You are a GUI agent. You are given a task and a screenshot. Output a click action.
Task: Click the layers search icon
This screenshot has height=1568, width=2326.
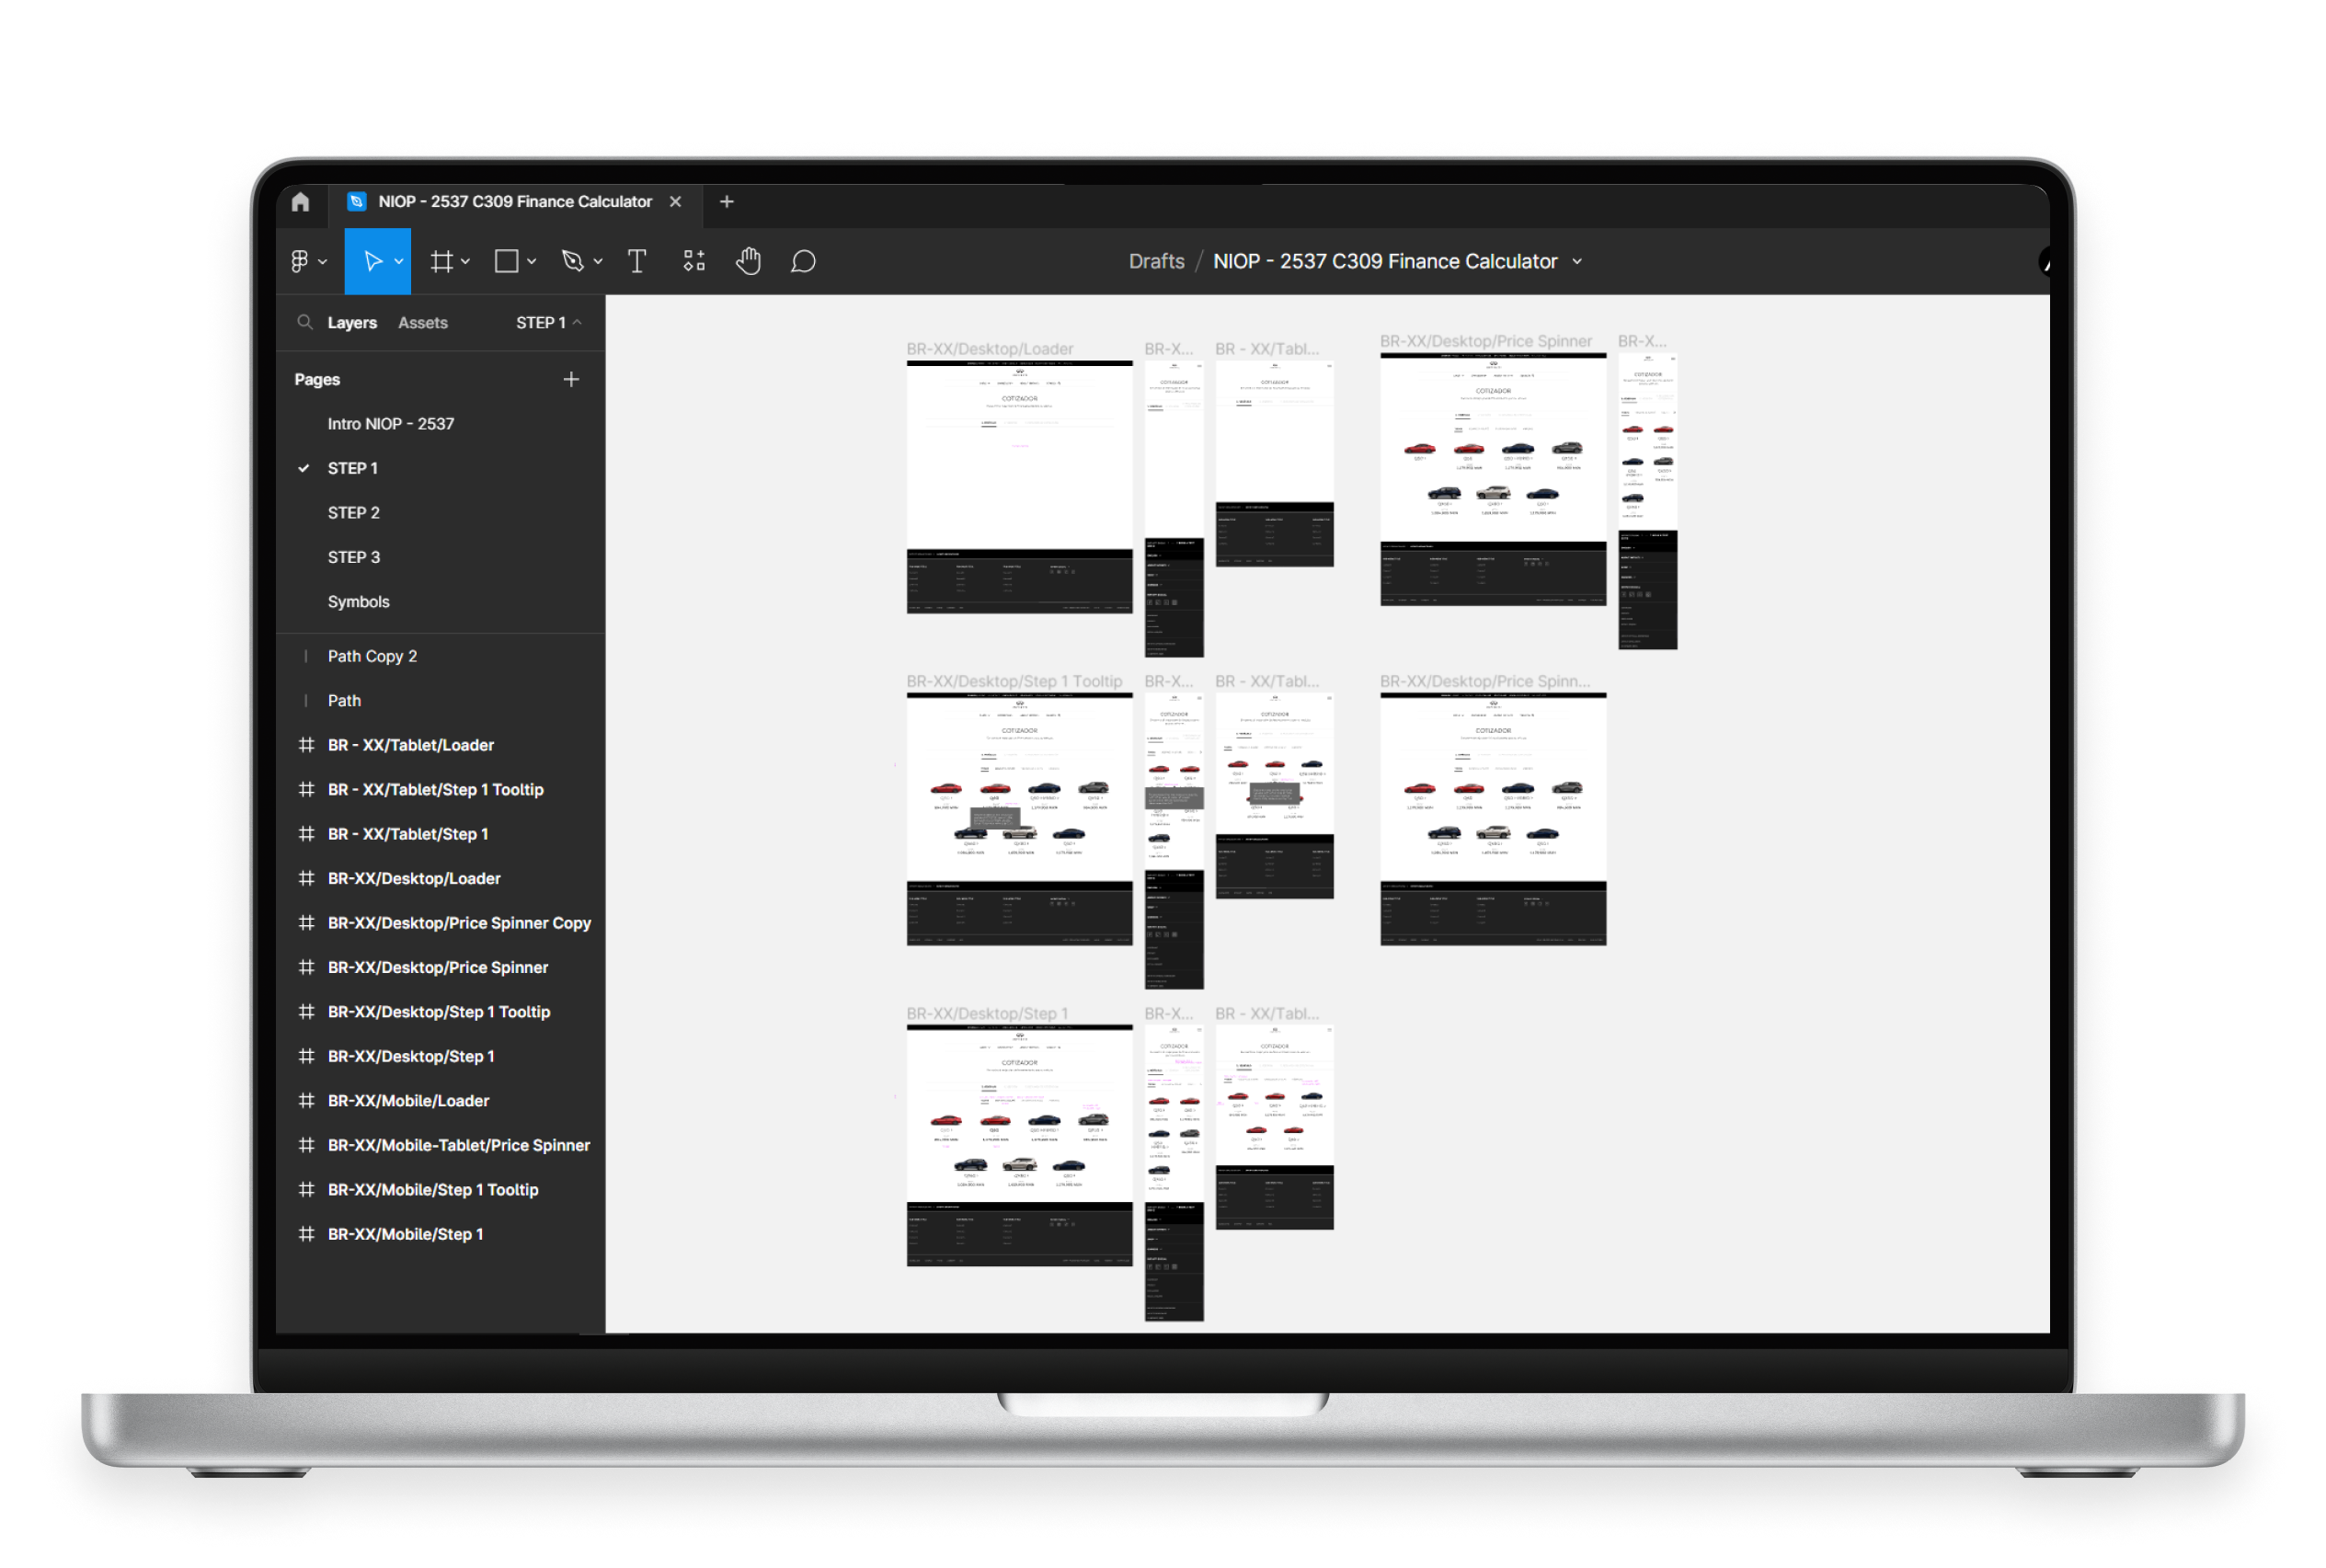click(x=305, y=323)
